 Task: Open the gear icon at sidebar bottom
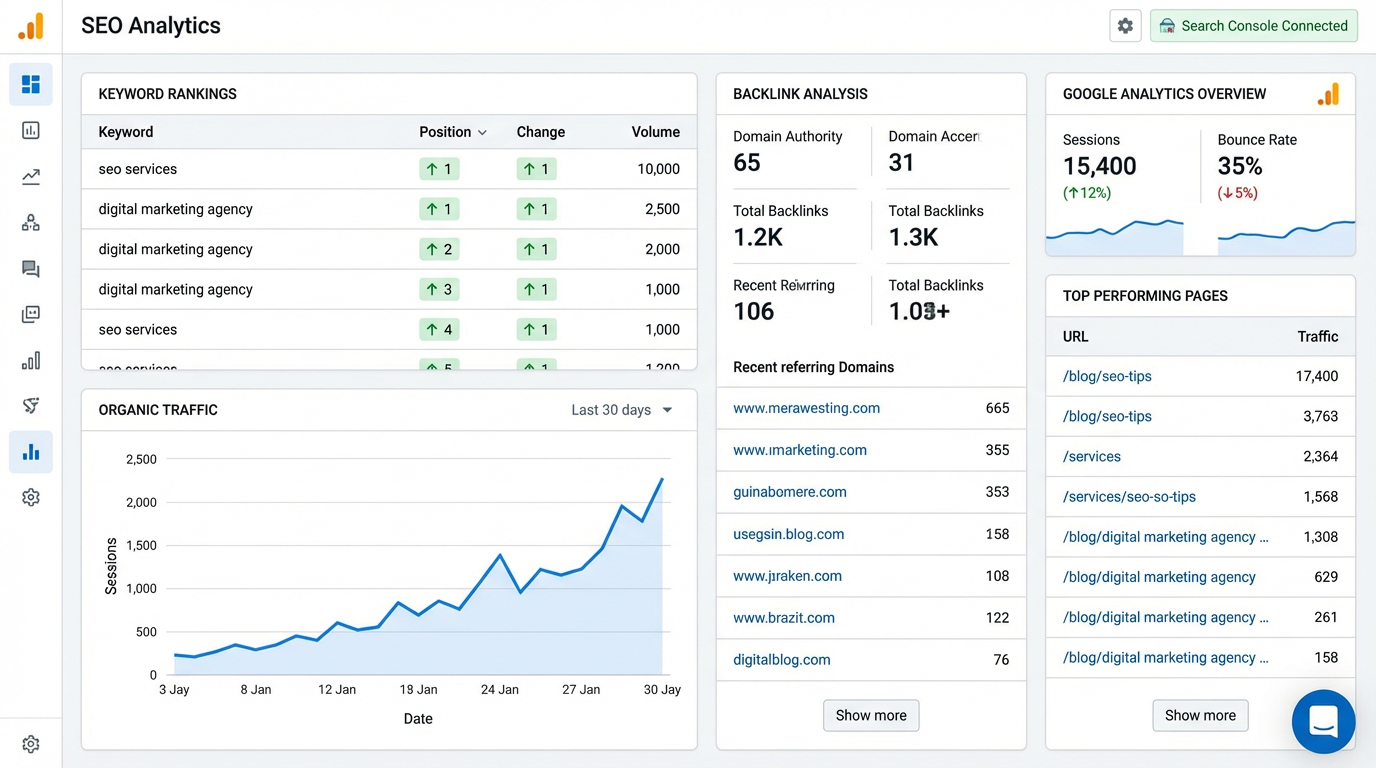pyautogui.click(x=31, y=744)
